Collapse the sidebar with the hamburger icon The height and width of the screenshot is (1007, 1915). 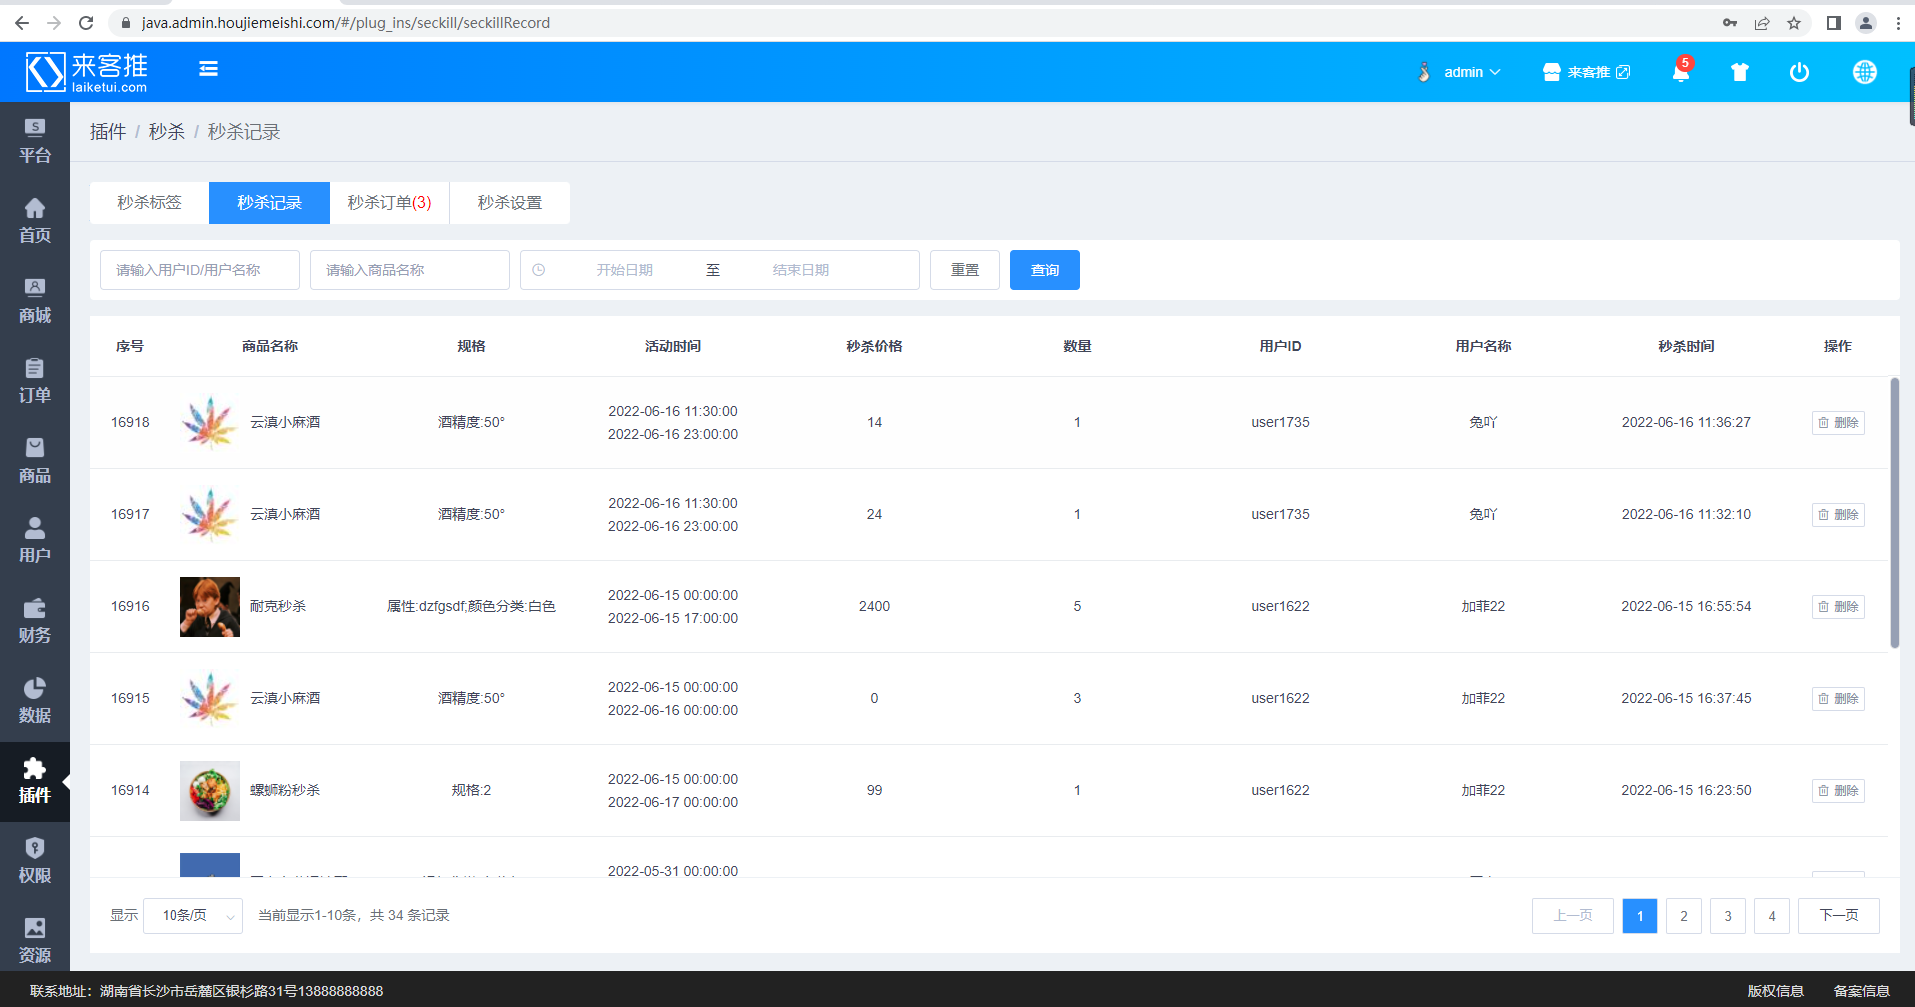click(208, 69)
